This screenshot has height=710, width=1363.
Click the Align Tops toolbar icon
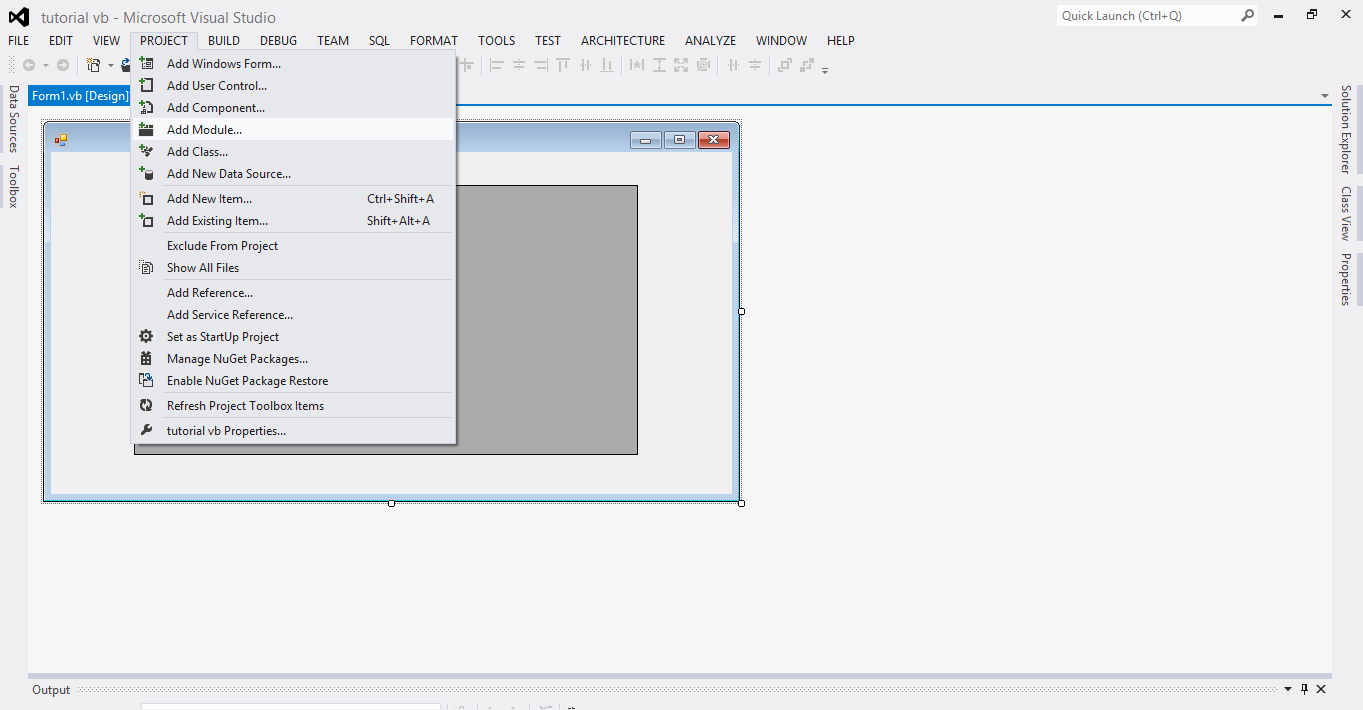click(563, 65)
